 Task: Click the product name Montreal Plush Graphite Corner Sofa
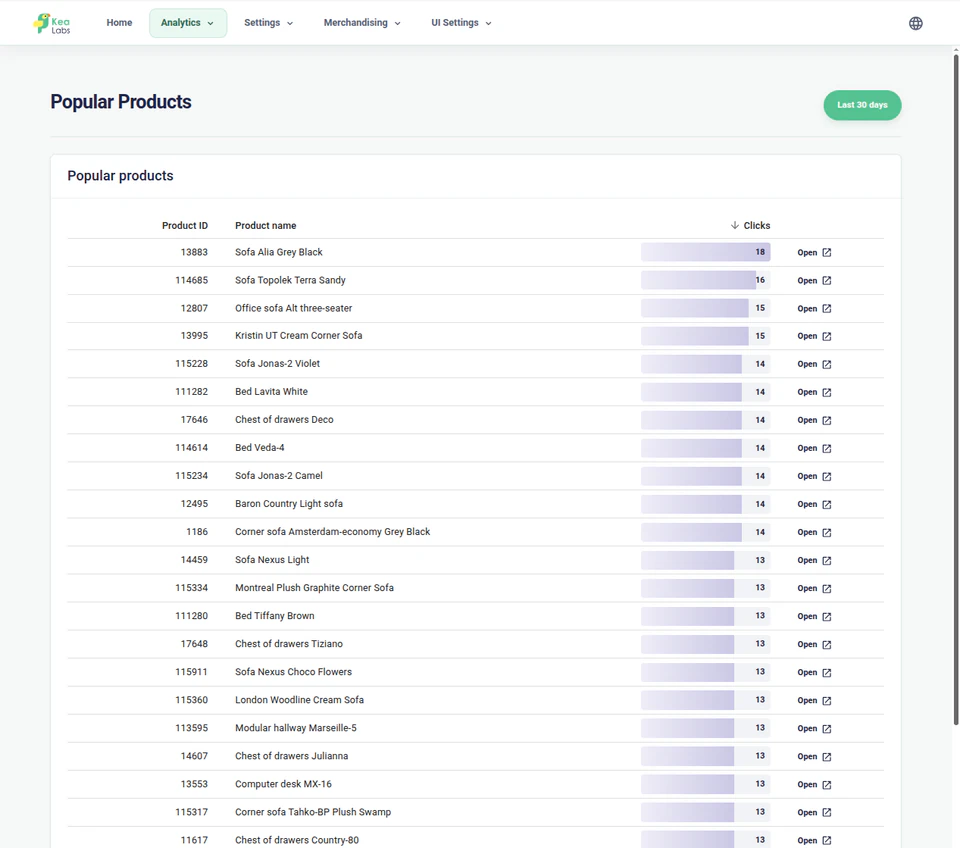tap(314, 588)
